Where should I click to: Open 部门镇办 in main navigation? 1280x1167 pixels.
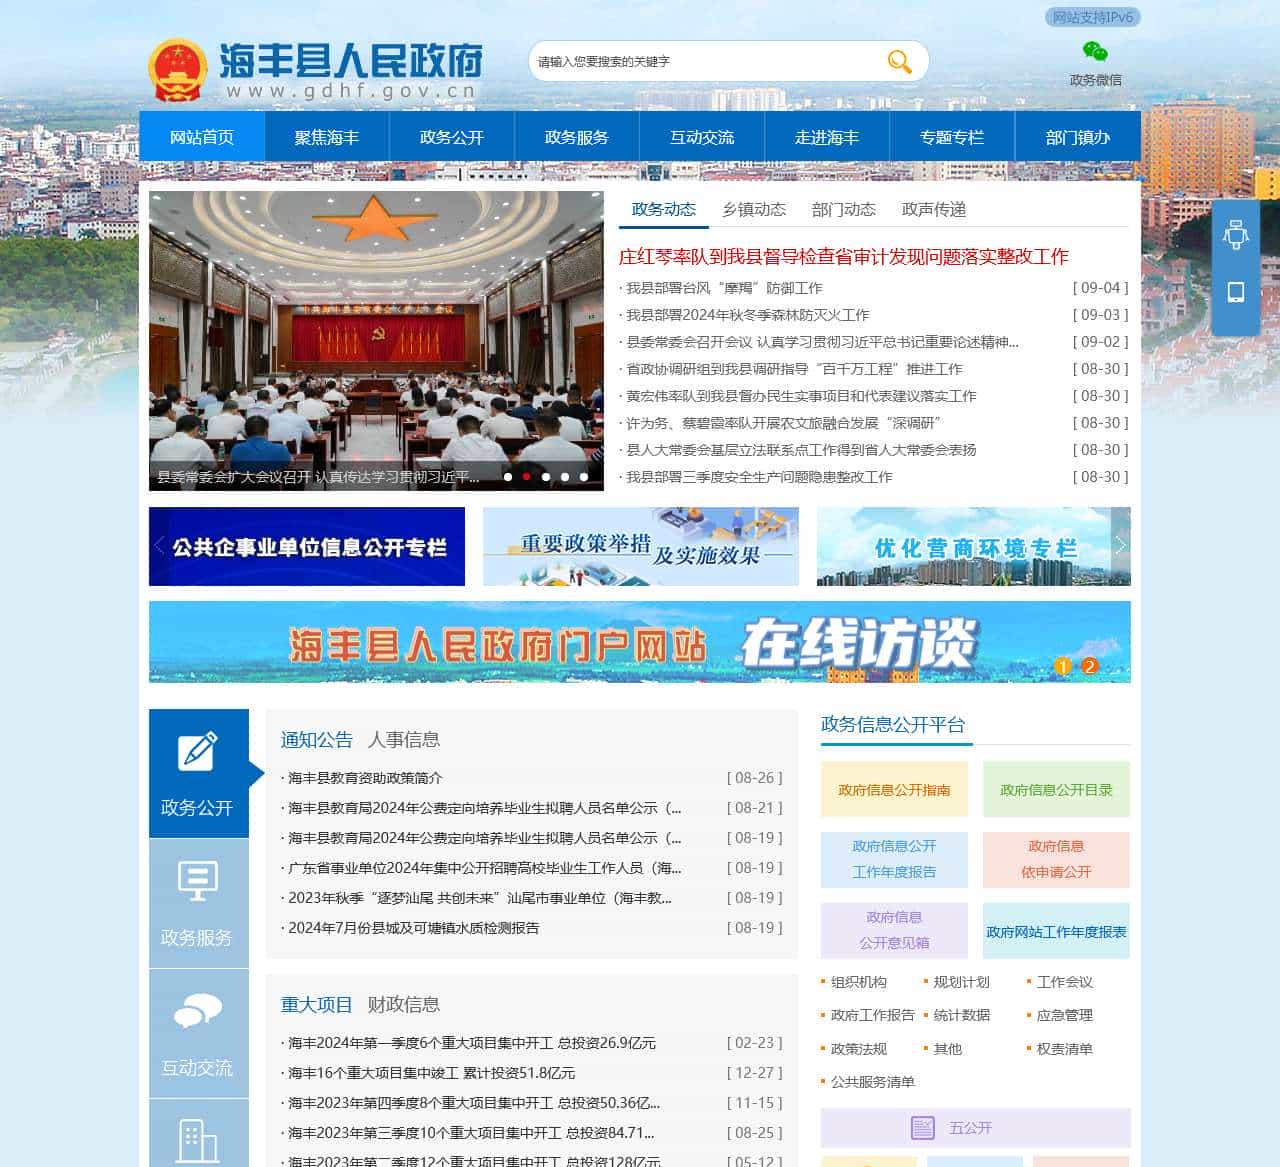[1078, 136]
